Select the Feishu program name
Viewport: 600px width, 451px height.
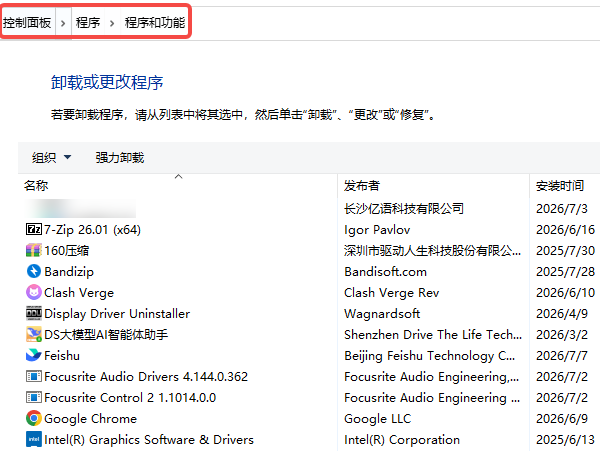tap(62, 355)
